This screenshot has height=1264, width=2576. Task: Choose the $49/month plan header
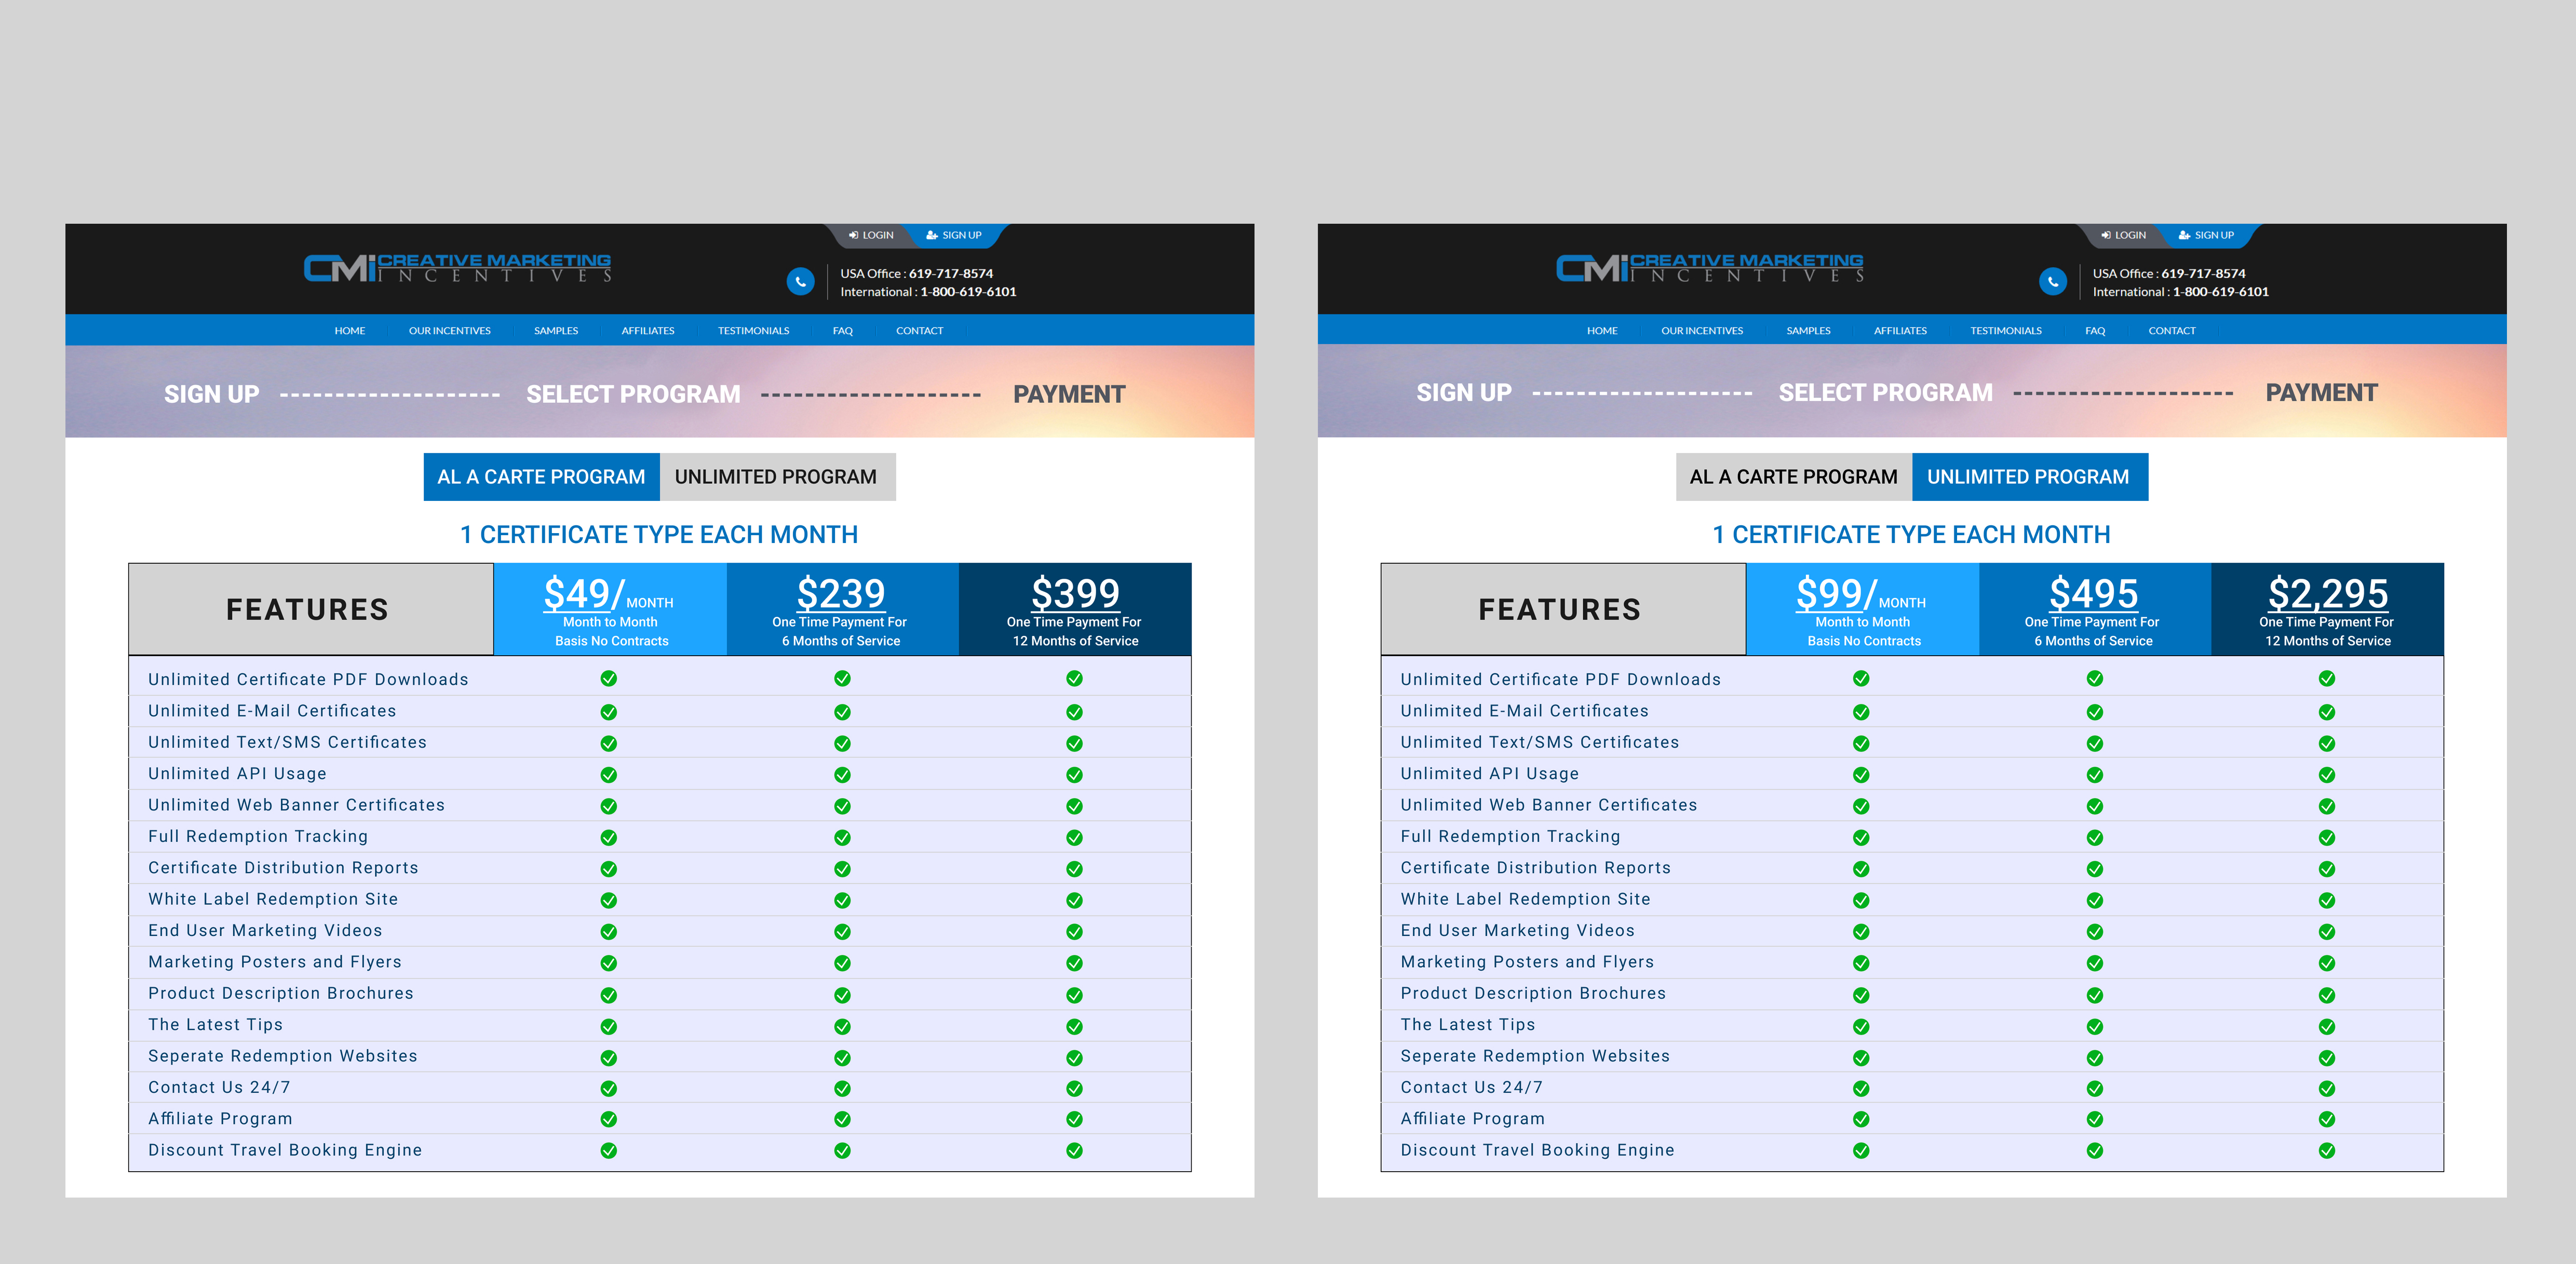609,609
